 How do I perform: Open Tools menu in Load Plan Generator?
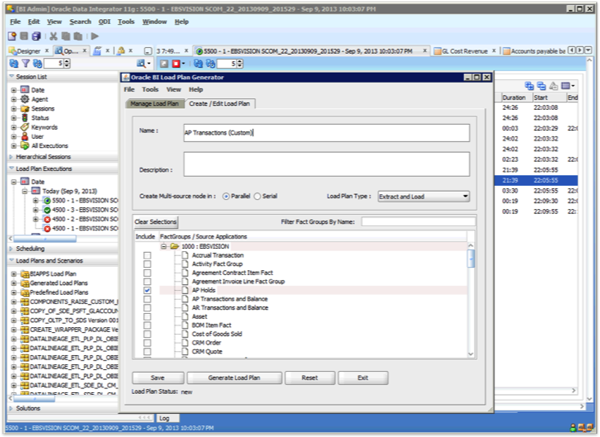click(x=150, y=90)
